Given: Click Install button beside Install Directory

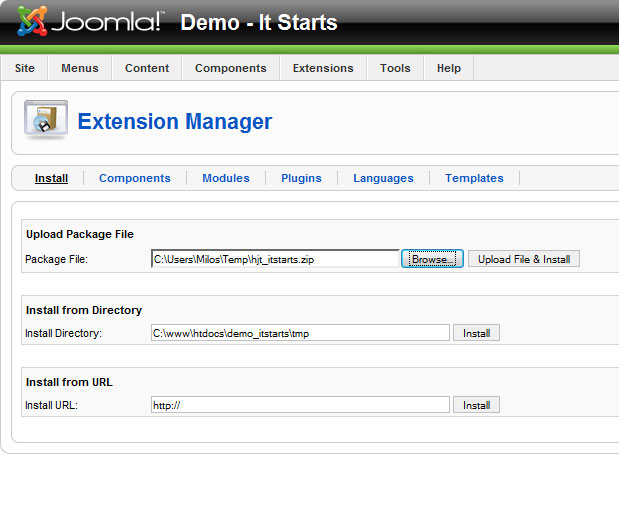Looking at the screenshot, I should pos(476,333).
